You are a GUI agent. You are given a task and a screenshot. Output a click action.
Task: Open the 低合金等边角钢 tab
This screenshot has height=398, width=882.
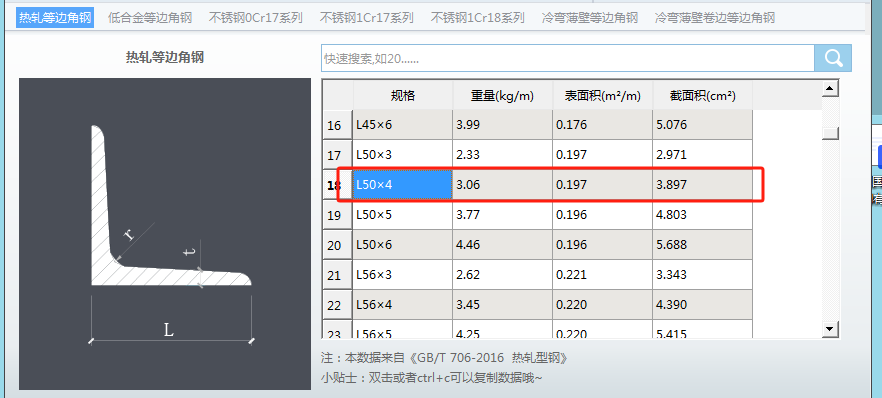[150, 17]
